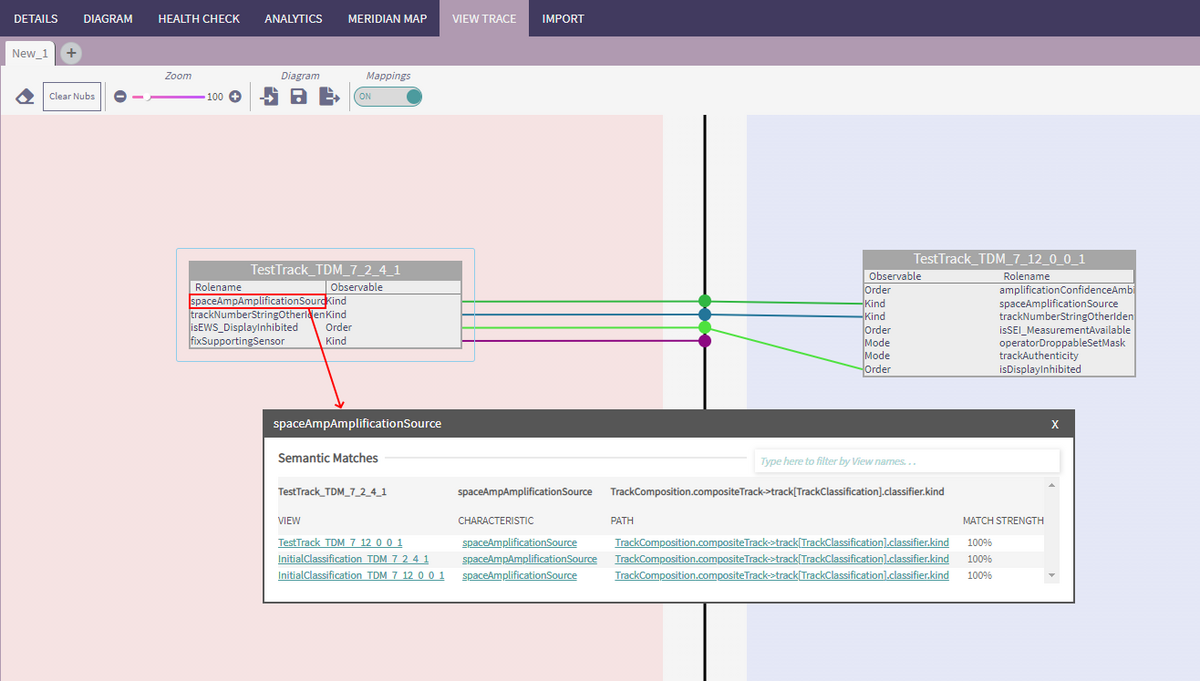Click the import diagram icon

point(269,96)
